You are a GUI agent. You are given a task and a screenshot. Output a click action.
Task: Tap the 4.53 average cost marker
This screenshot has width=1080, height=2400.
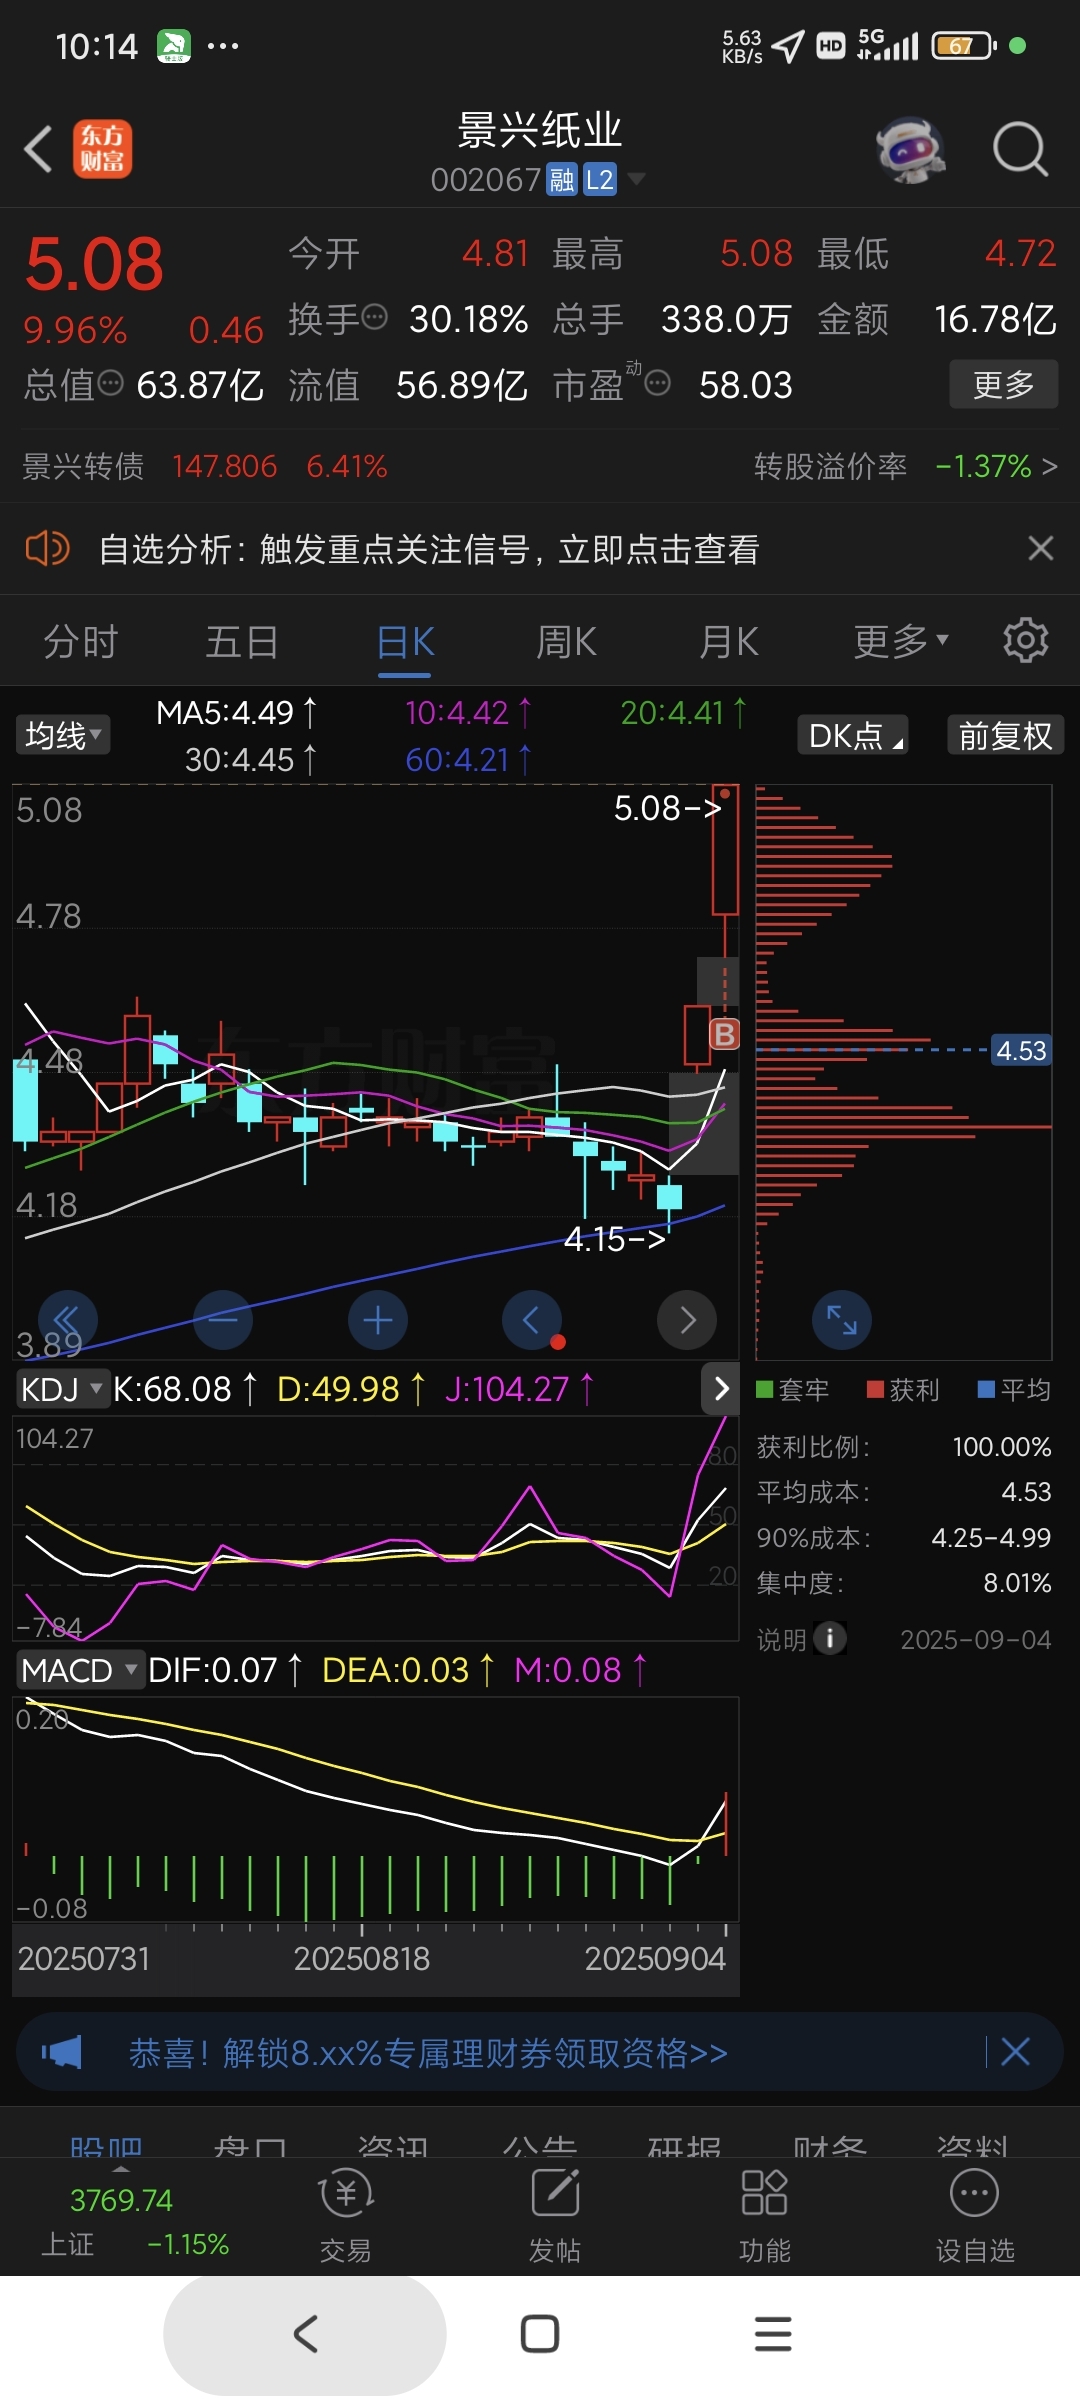point(1021,1050)
